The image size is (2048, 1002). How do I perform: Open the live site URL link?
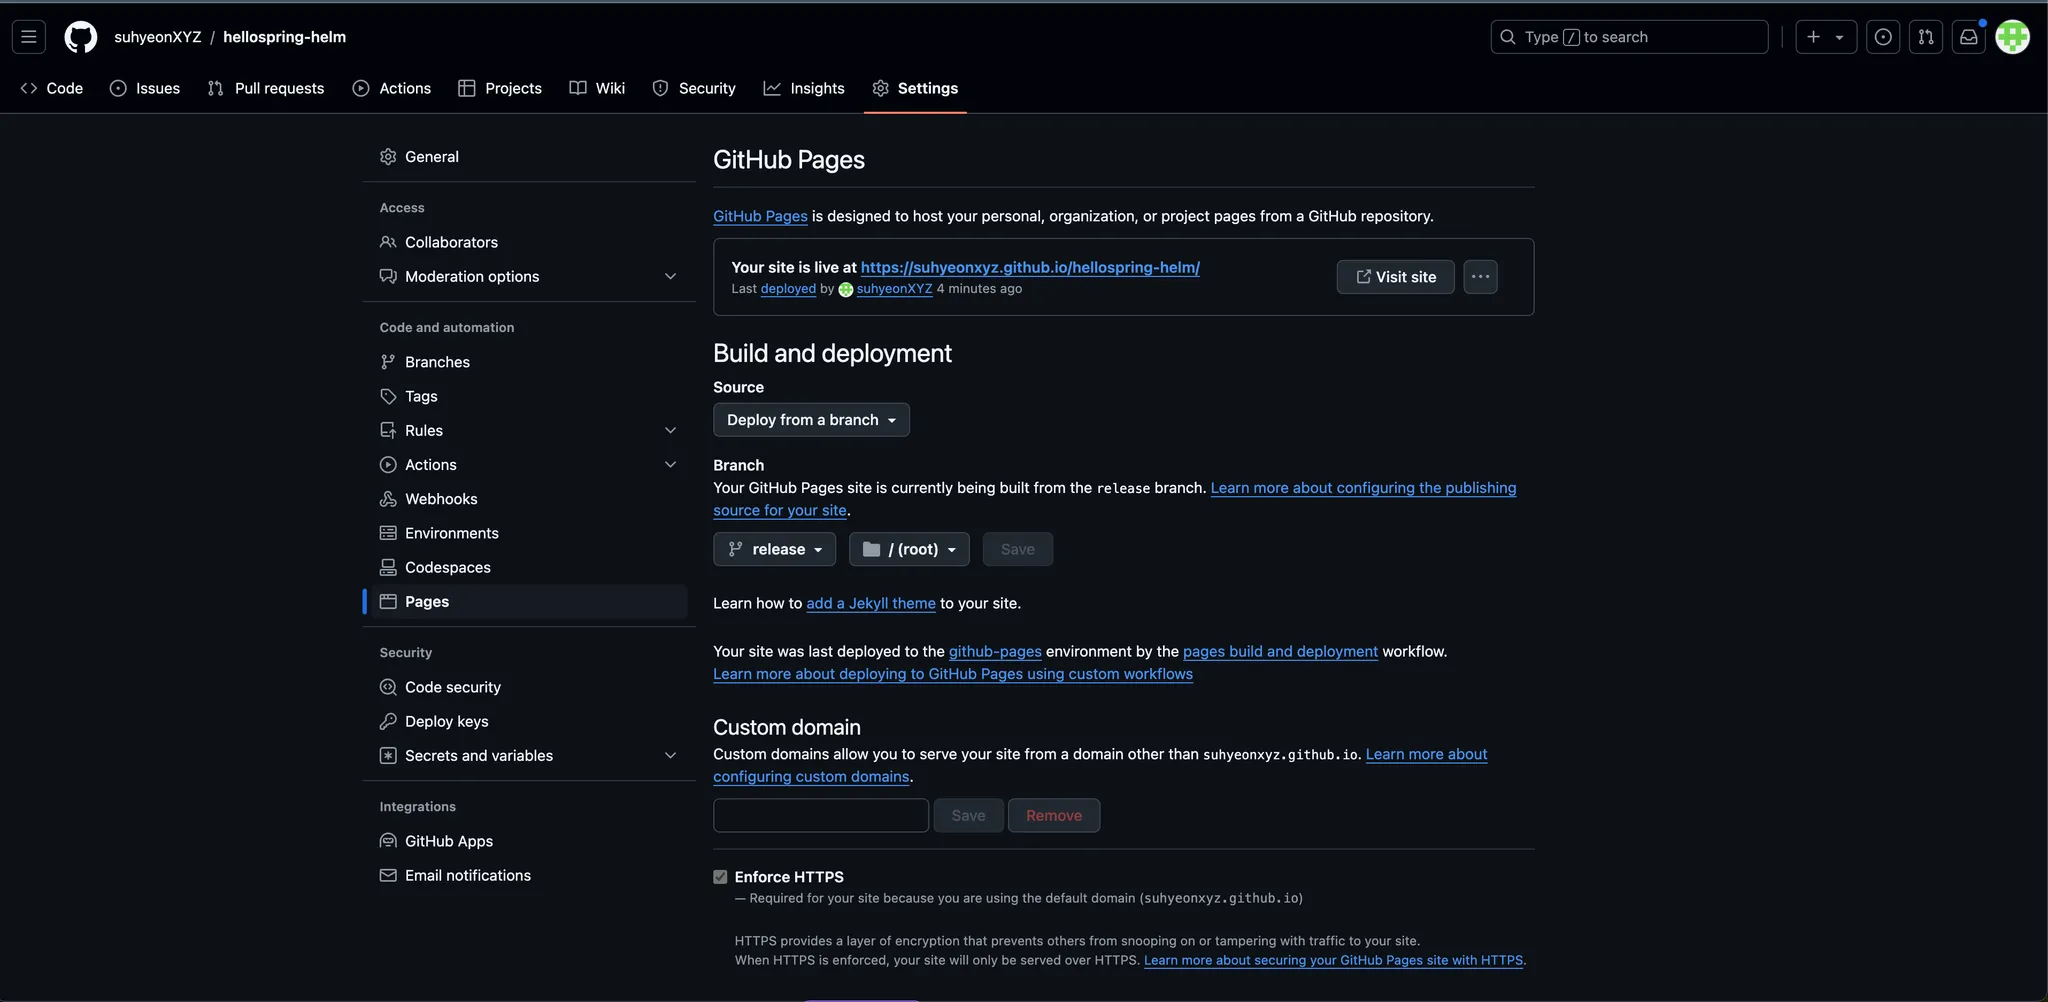tap(1030, 267)
